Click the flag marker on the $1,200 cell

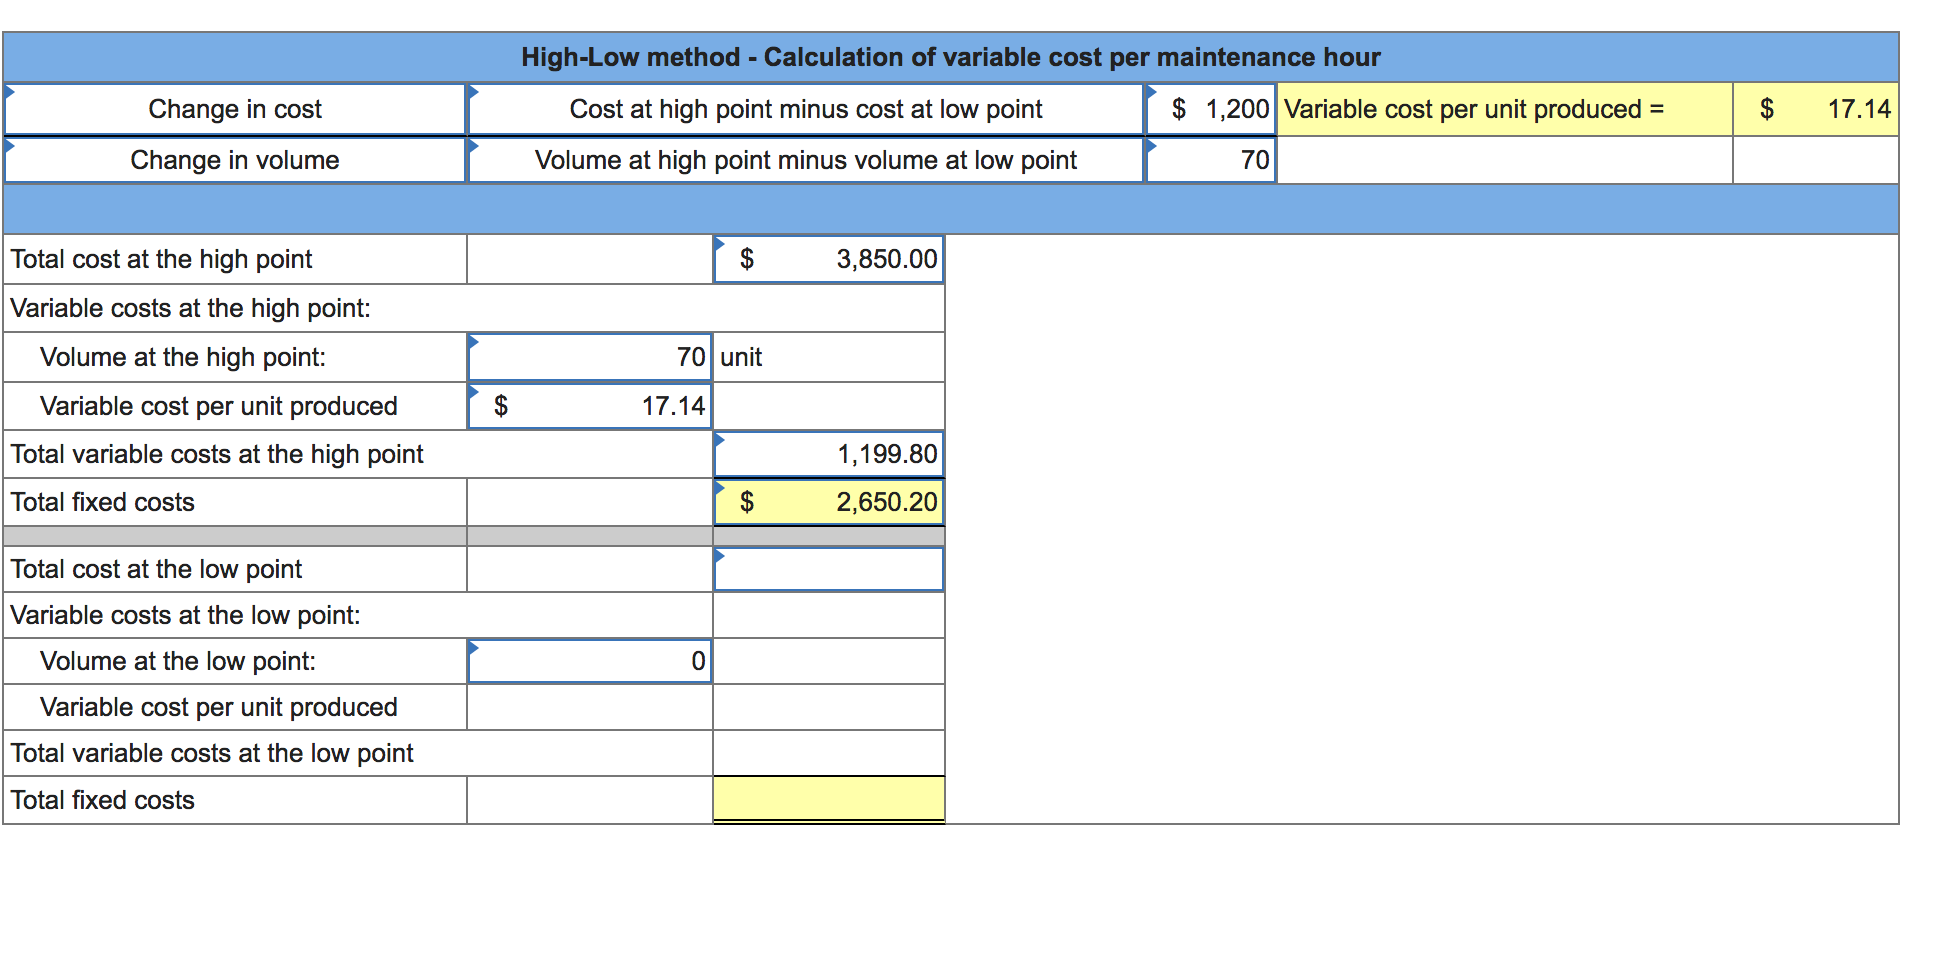pyautogui.click(x=1152, y=92)
